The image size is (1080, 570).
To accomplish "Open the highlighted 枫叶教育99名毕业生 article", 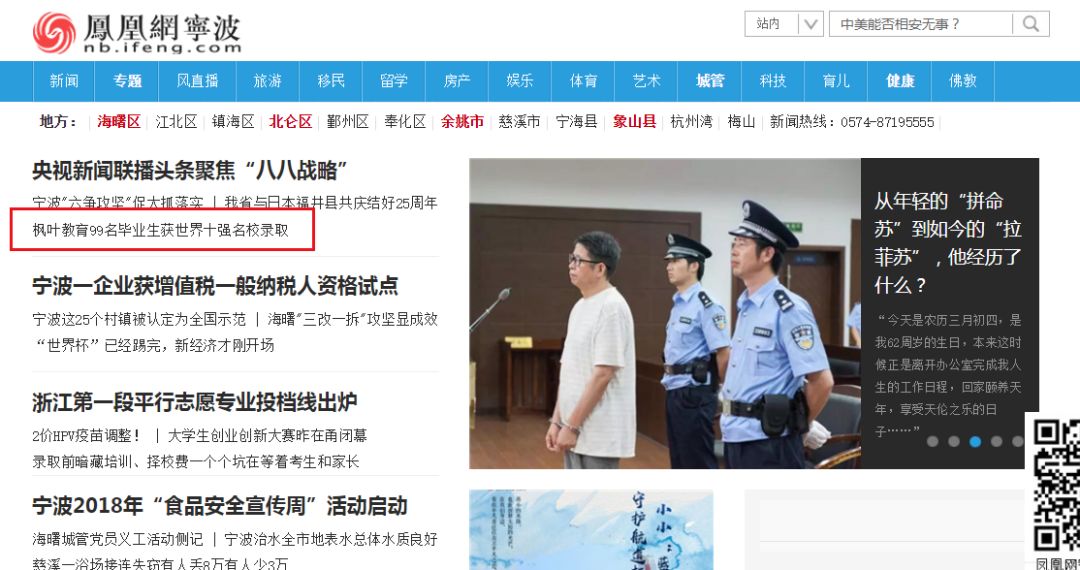I will pos(160,230).
